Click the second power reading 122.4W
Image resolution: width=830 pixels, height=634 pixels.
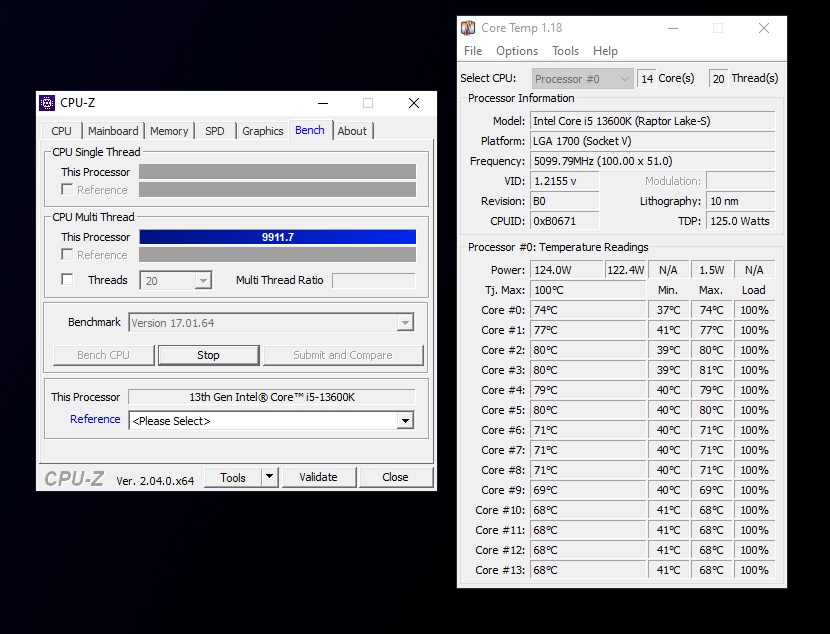[626, 270]
